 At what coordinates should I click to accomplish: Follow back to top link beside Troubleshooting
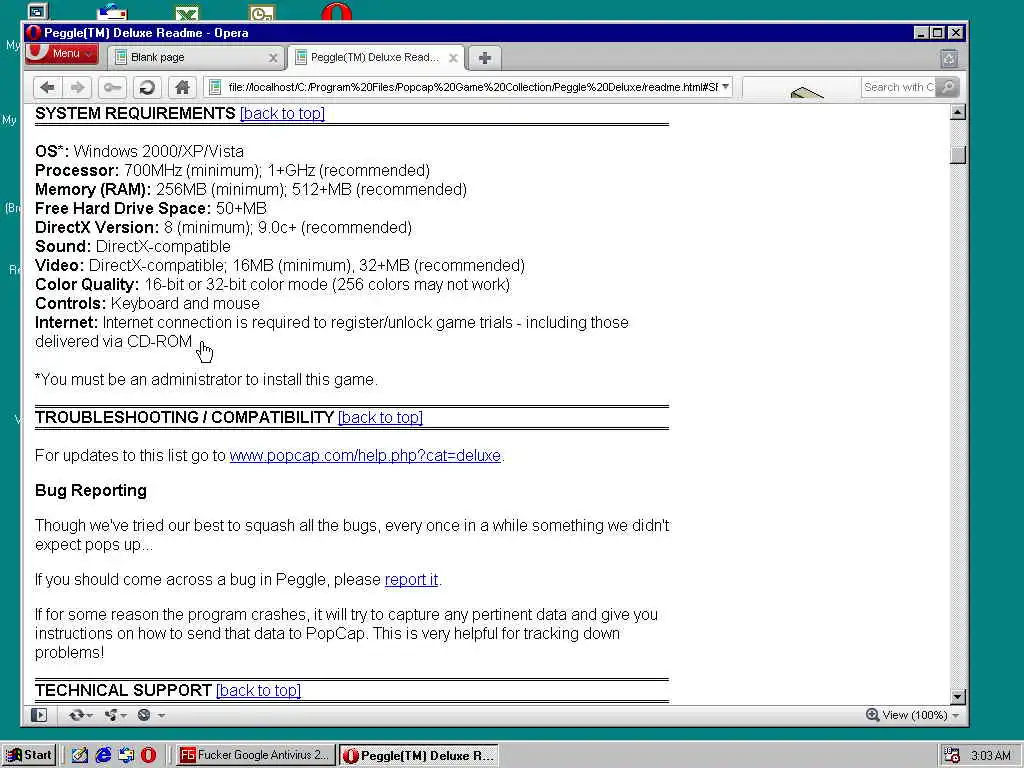click(x=380, y=417)
